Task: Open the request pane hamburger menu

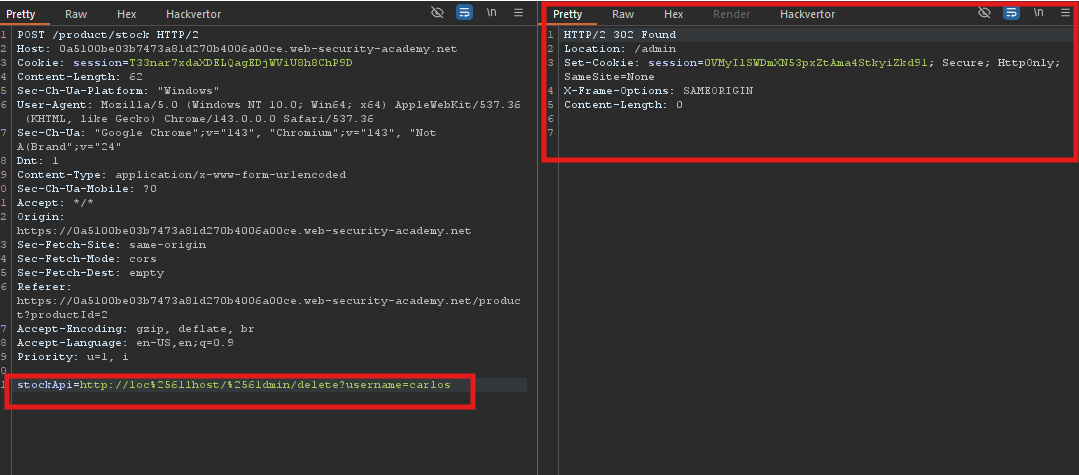Action: 518,12
